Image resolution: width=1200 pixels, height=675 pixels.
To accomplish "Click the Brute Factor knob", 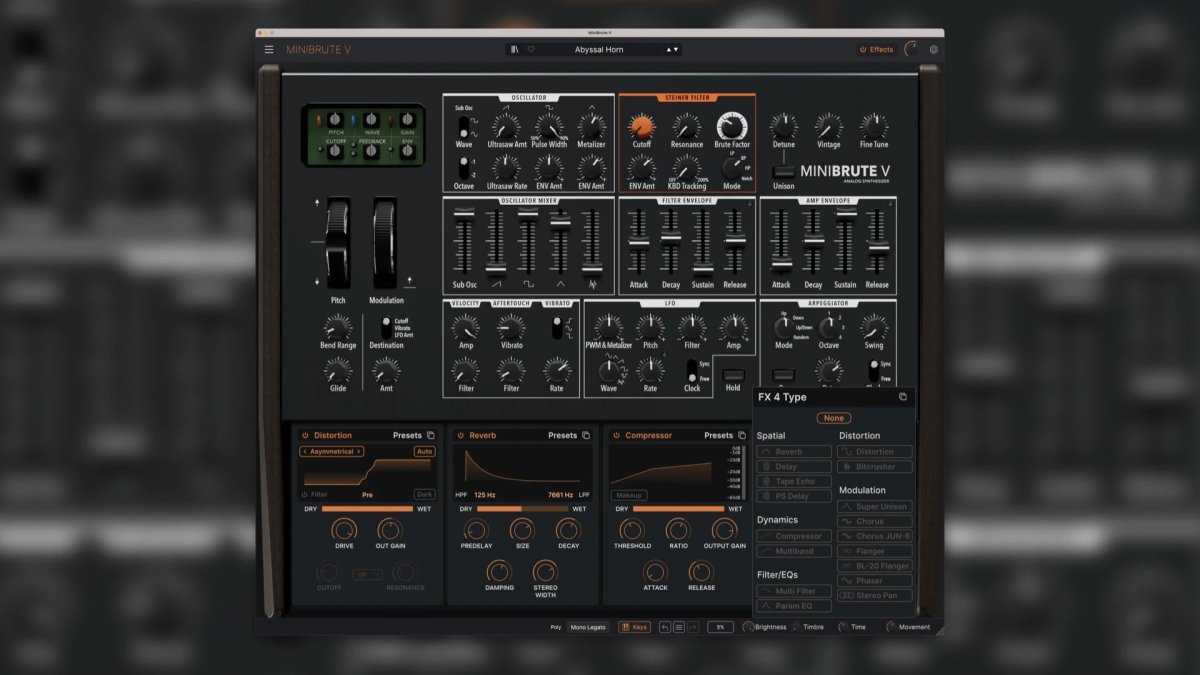I will 732,126.
